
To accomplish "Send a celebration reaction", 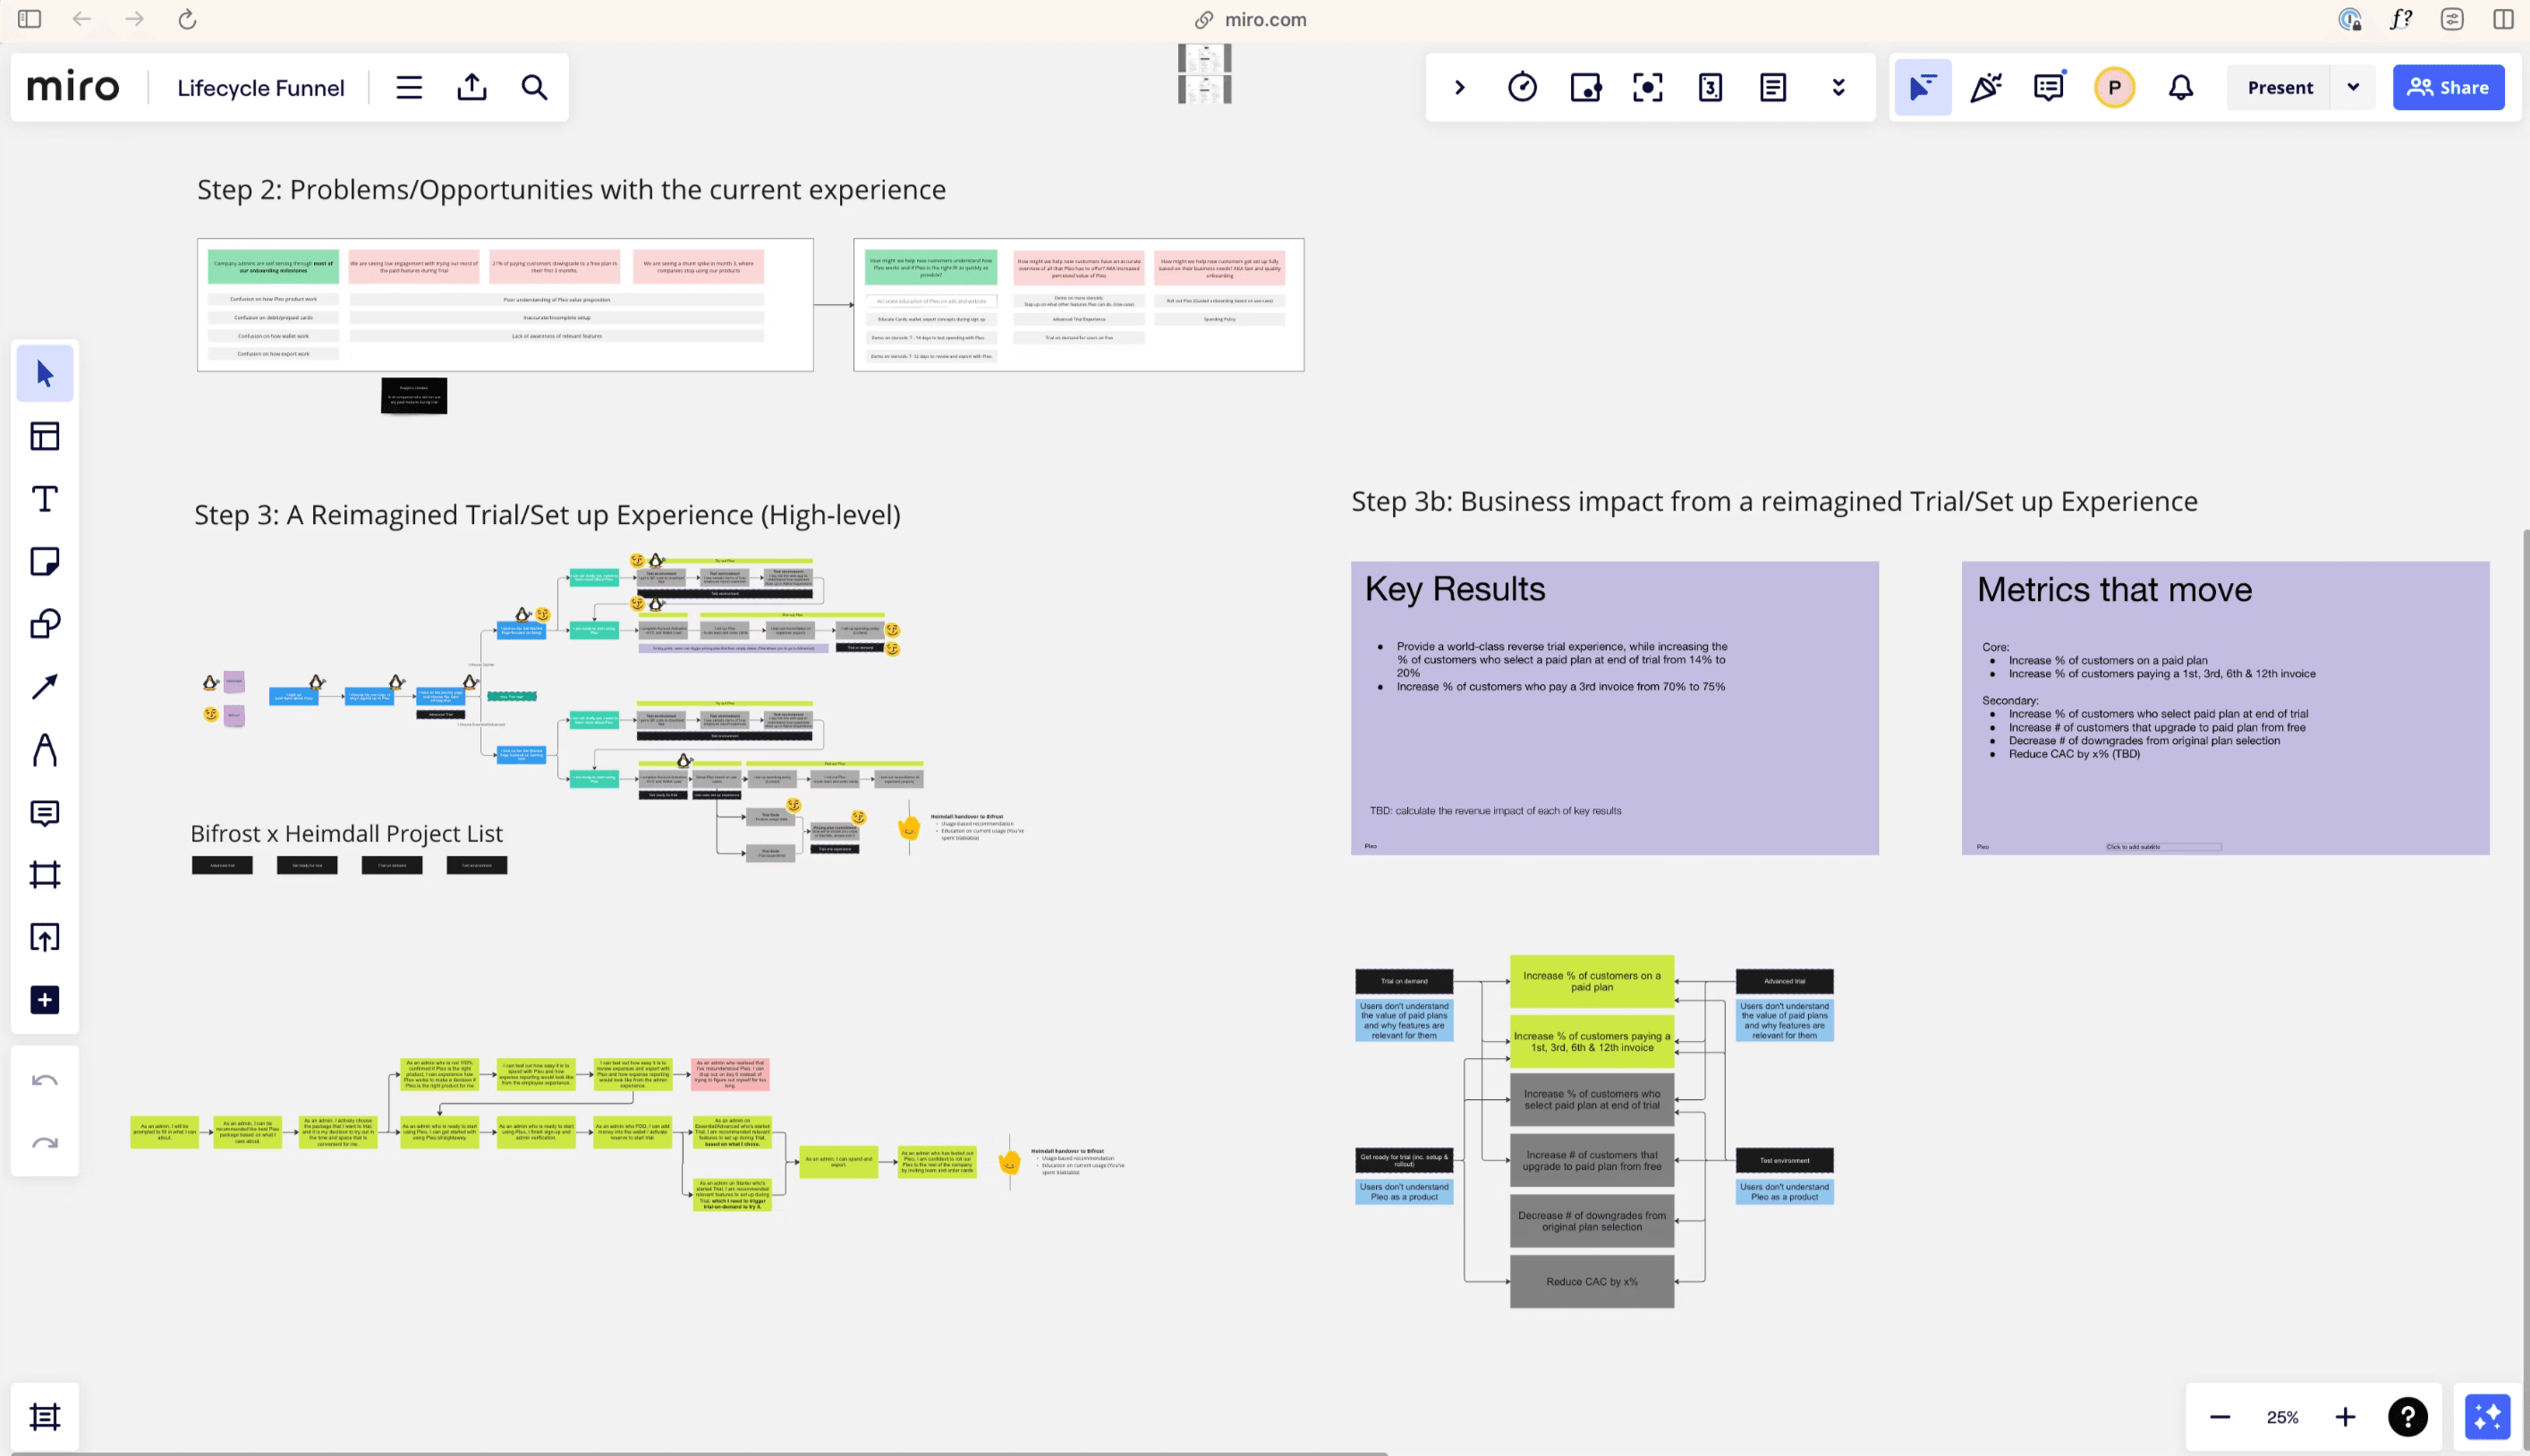I will 1986,88.
